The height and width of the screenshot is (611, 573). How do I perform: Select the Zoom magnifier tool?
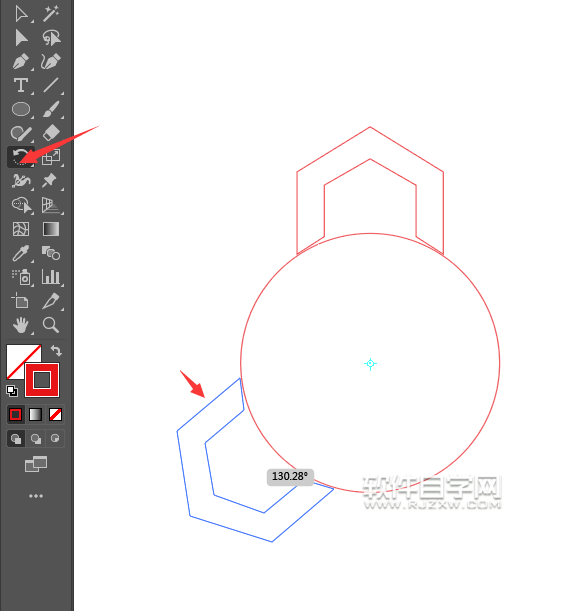coord(51,325)
